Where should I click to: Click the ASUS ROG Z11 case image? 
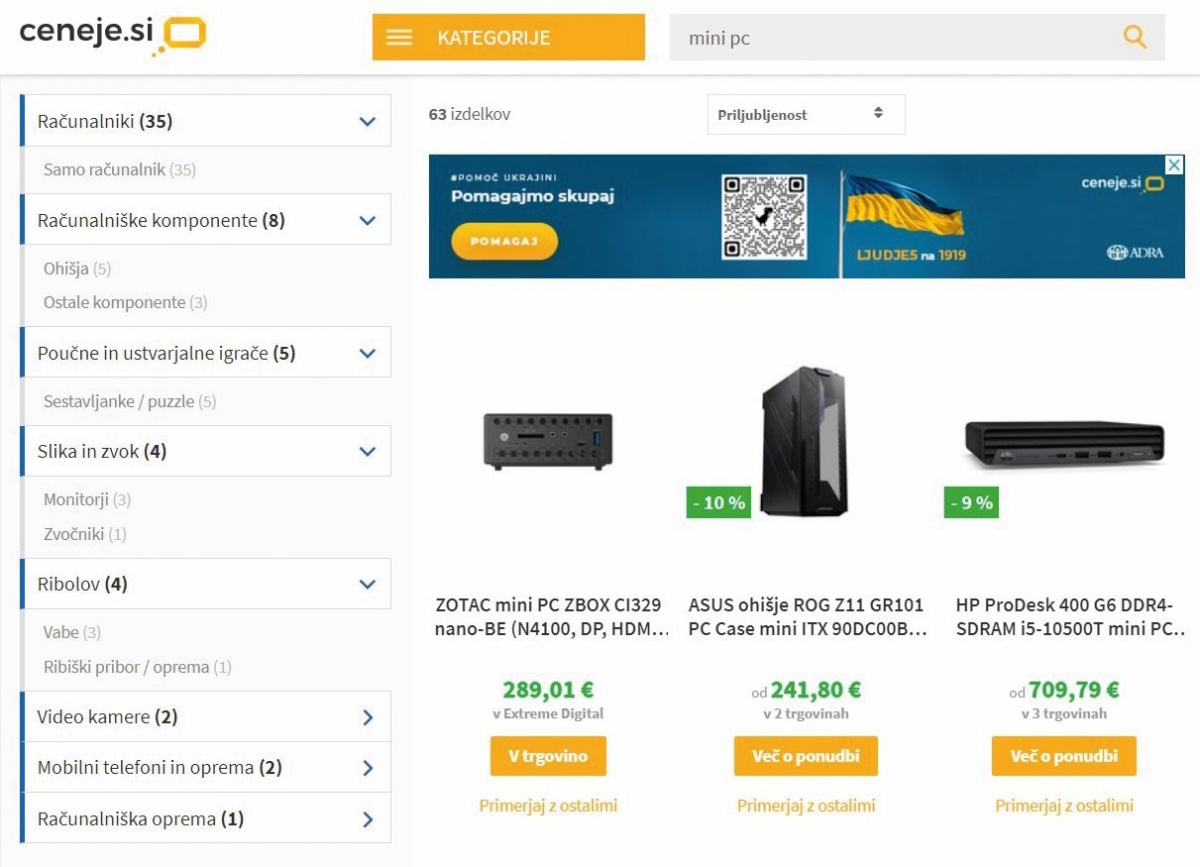coord(805,441)
